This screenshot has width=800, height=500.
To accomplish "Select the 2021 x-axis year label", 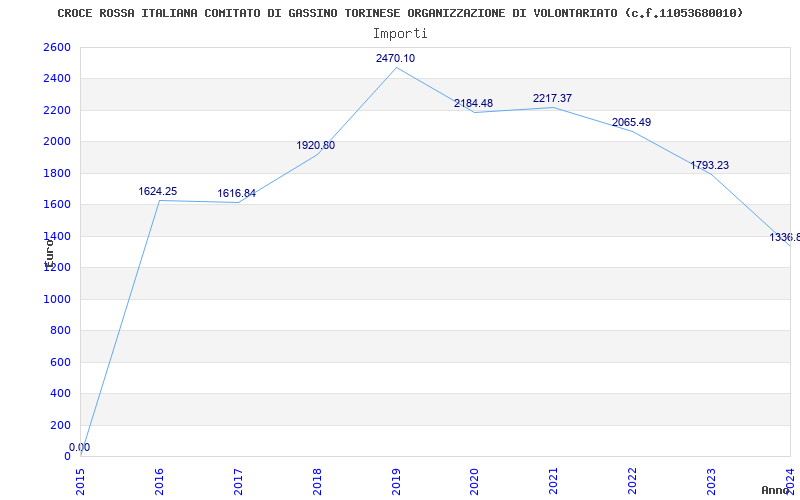I will (554, 480).
